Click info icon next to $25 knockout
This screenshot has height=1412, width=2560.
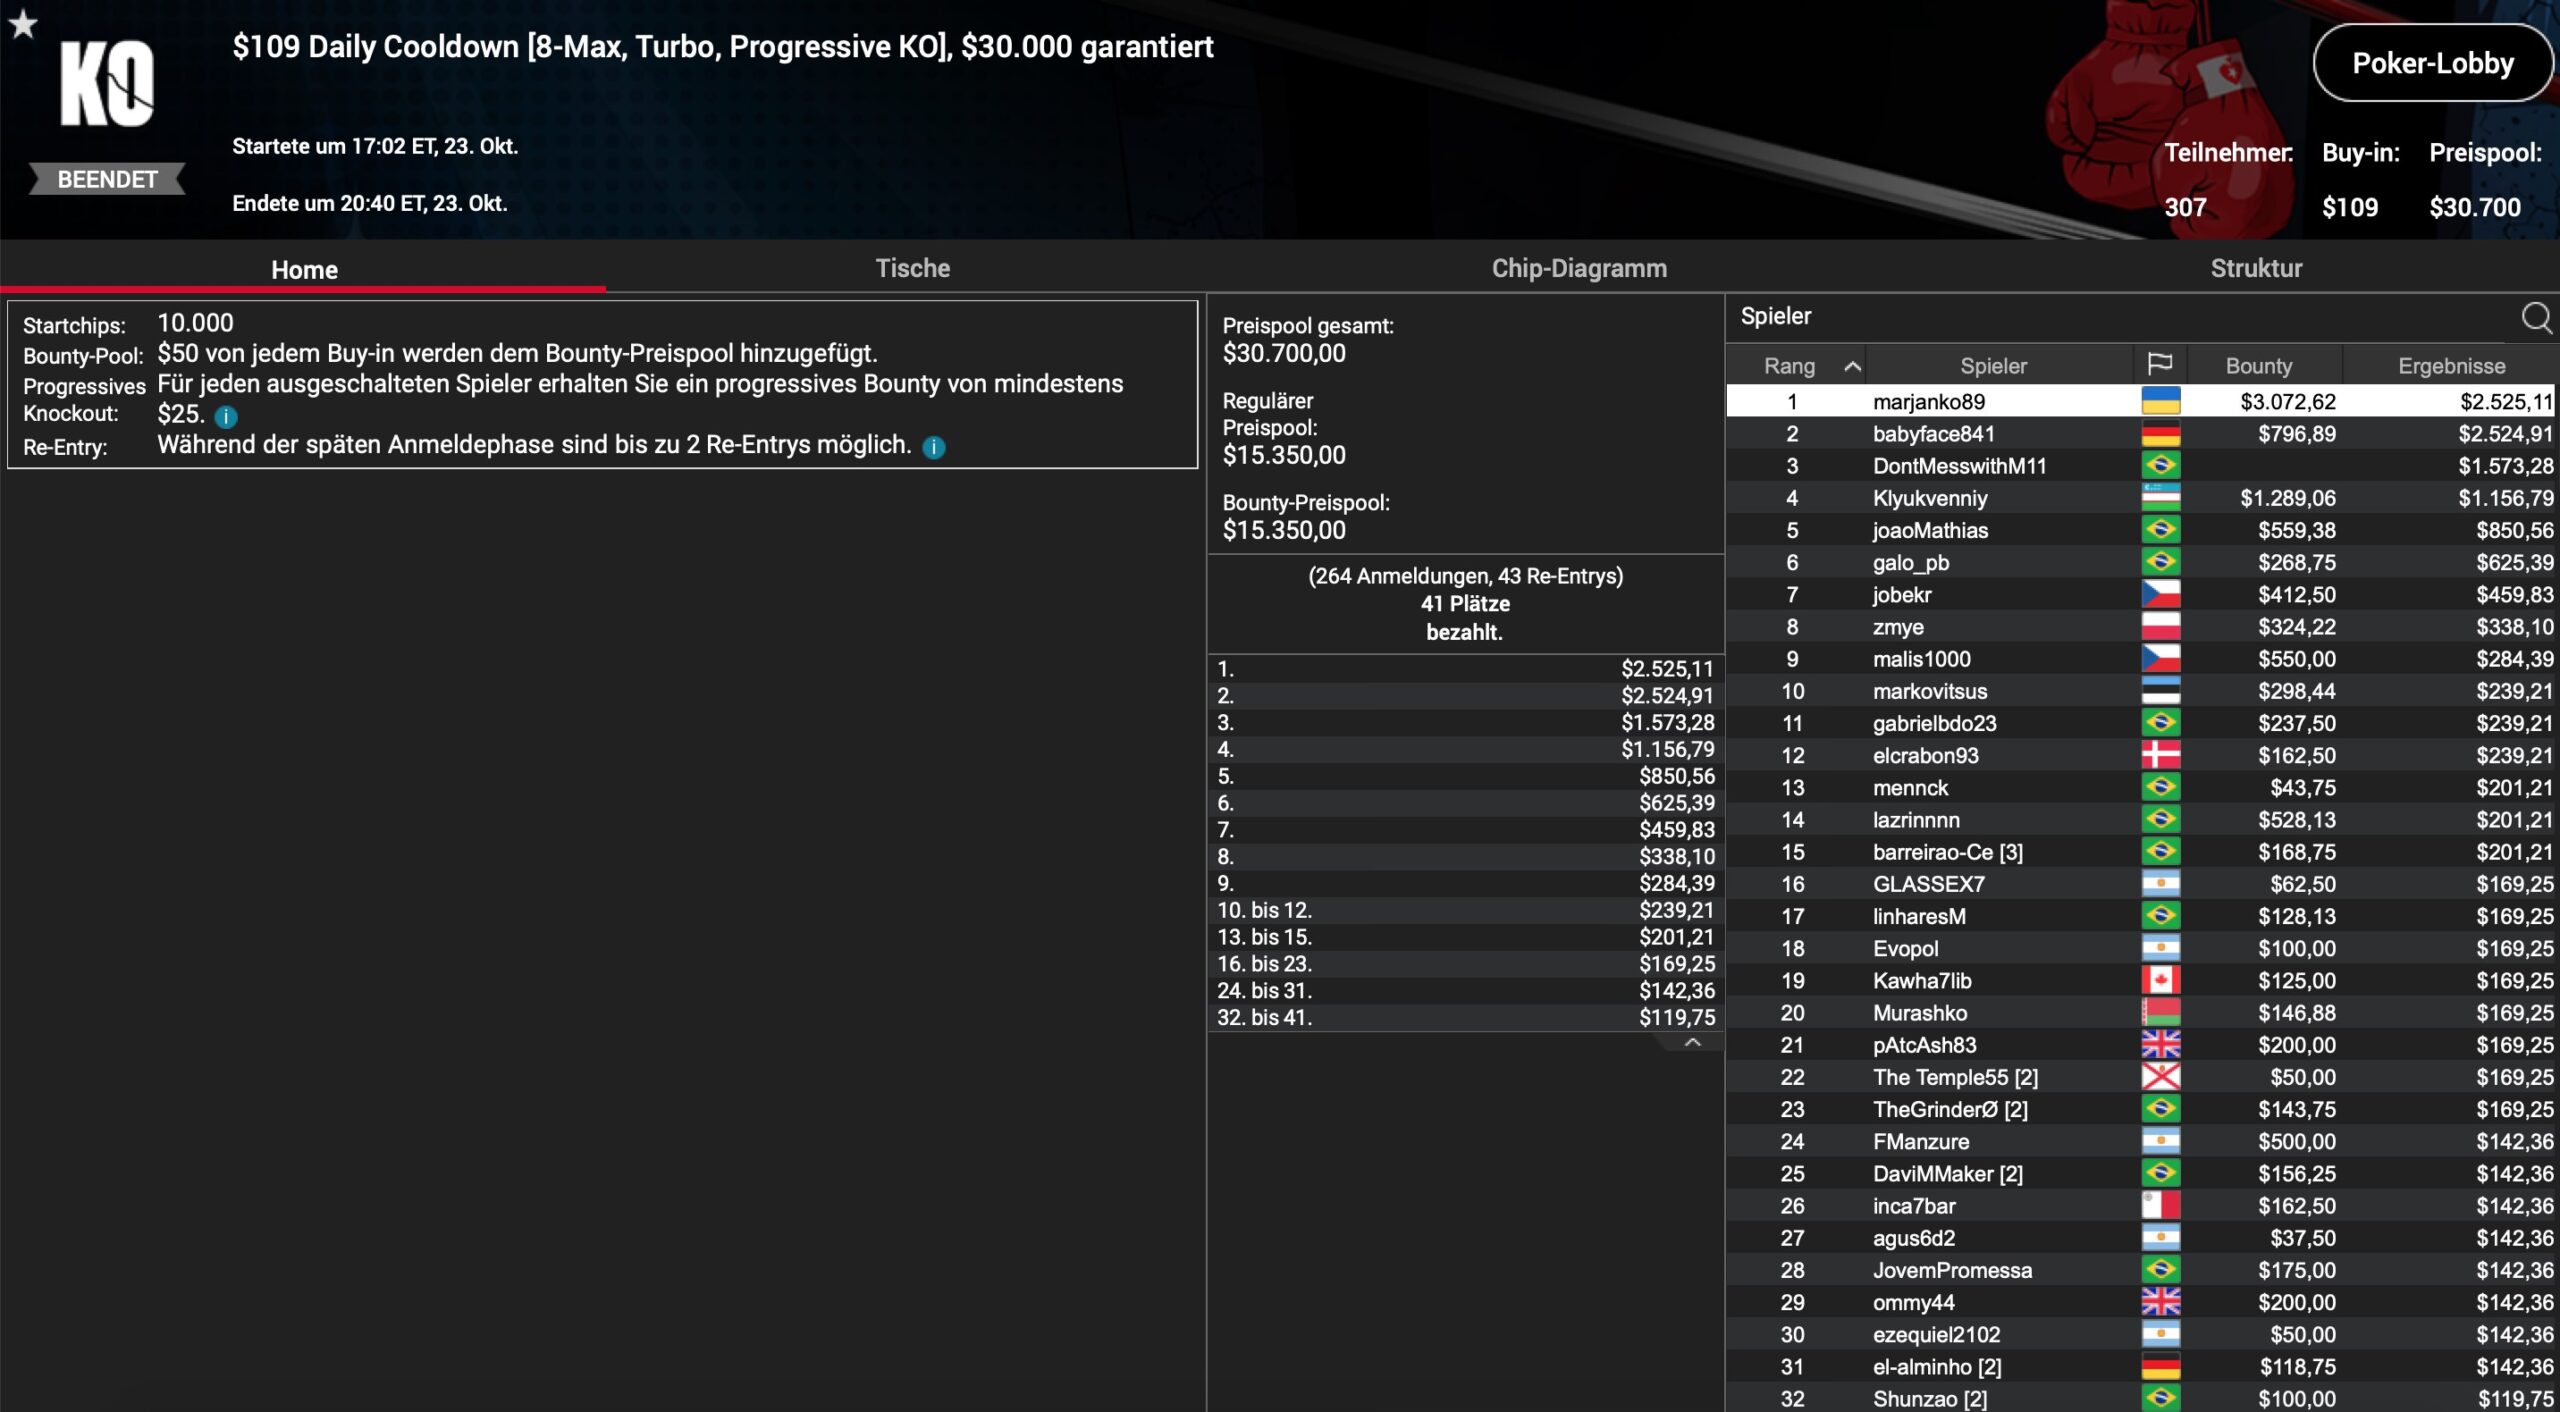pos(226,417)
